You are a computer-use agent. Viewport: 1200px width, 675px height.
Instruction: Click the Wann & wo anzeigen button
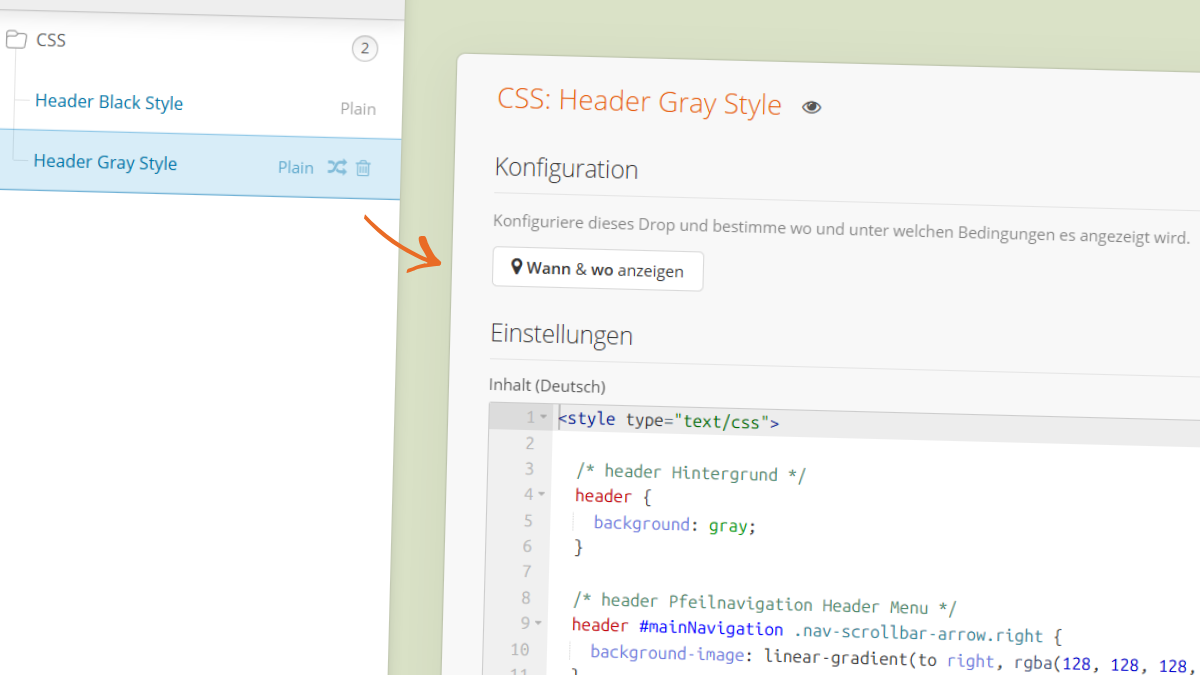point(598,270)
